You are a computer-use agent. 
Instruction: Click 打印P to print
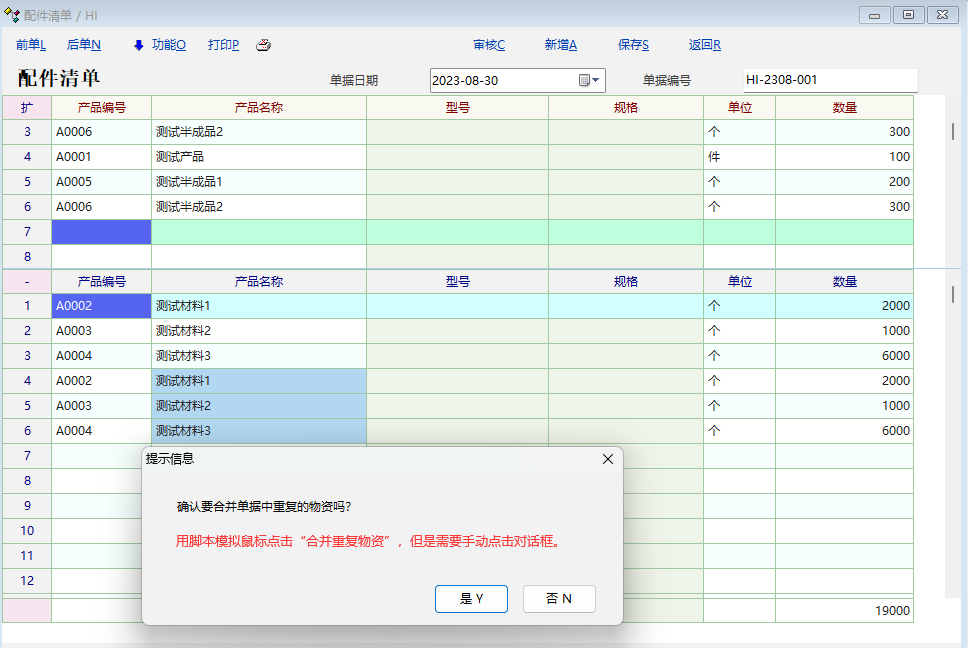pos(223,45)
